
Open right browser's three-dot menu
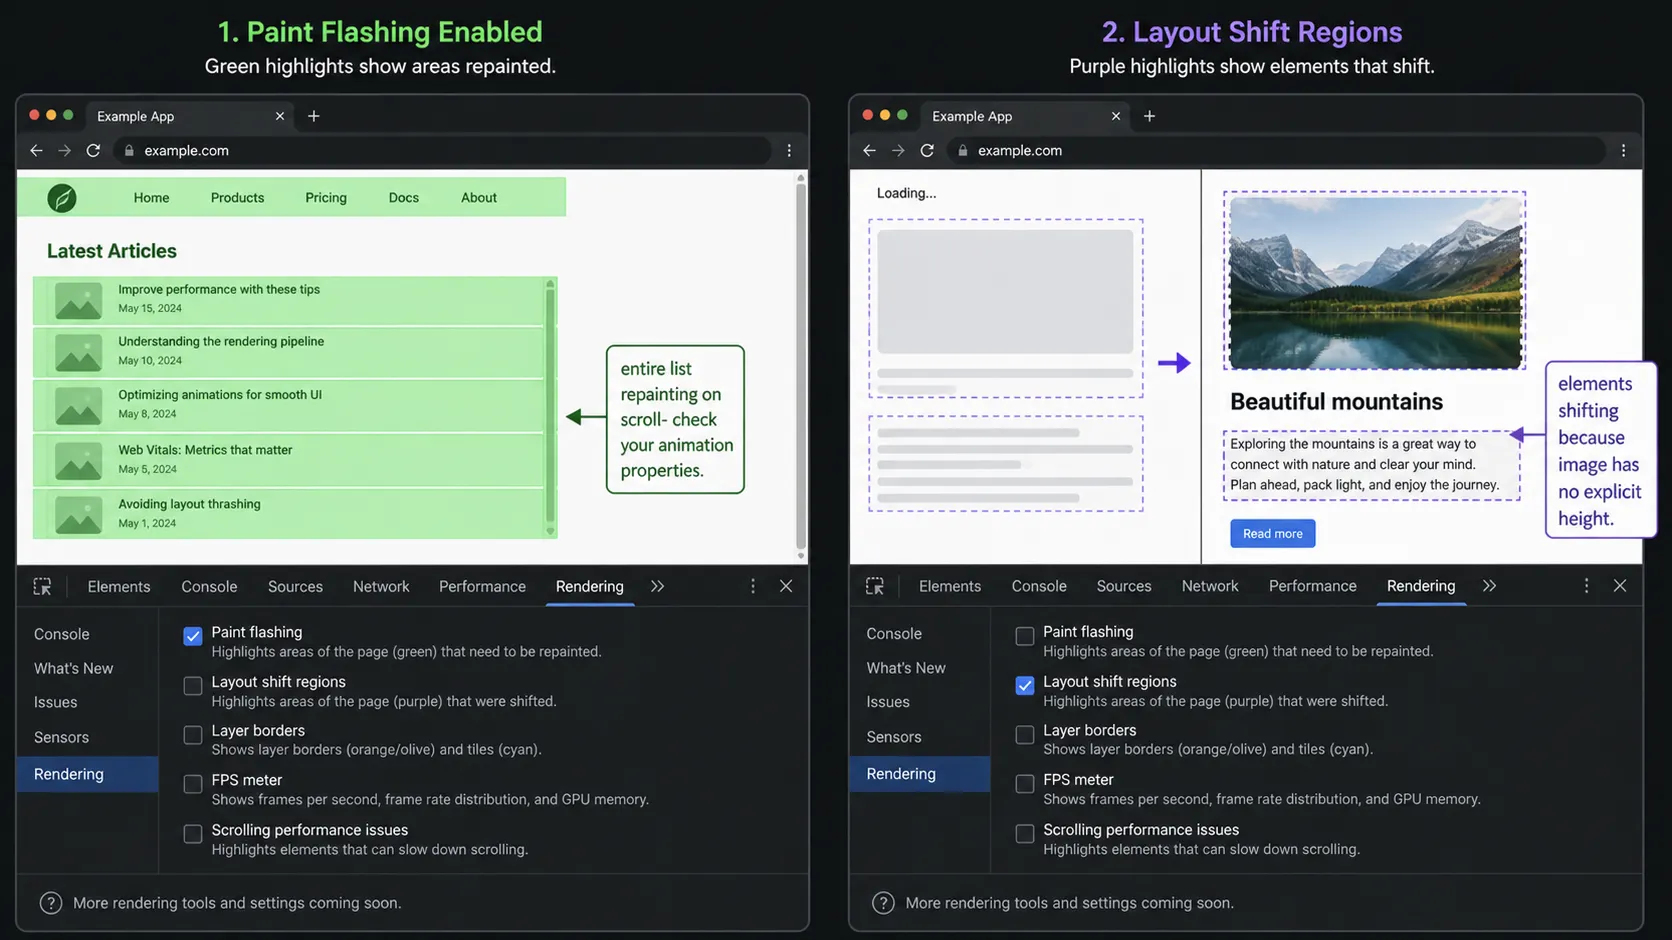coord(1623,150)
